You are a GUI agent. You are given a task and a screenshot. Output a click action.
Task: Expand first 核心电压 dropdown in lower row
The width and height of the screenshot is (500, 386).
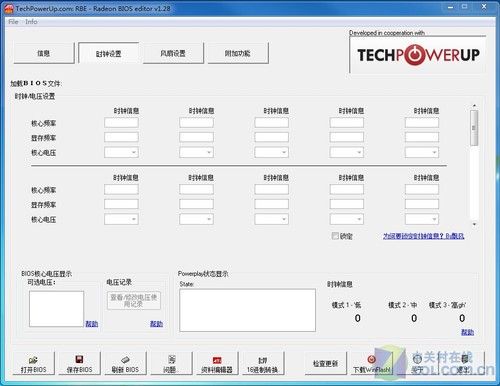121,219
